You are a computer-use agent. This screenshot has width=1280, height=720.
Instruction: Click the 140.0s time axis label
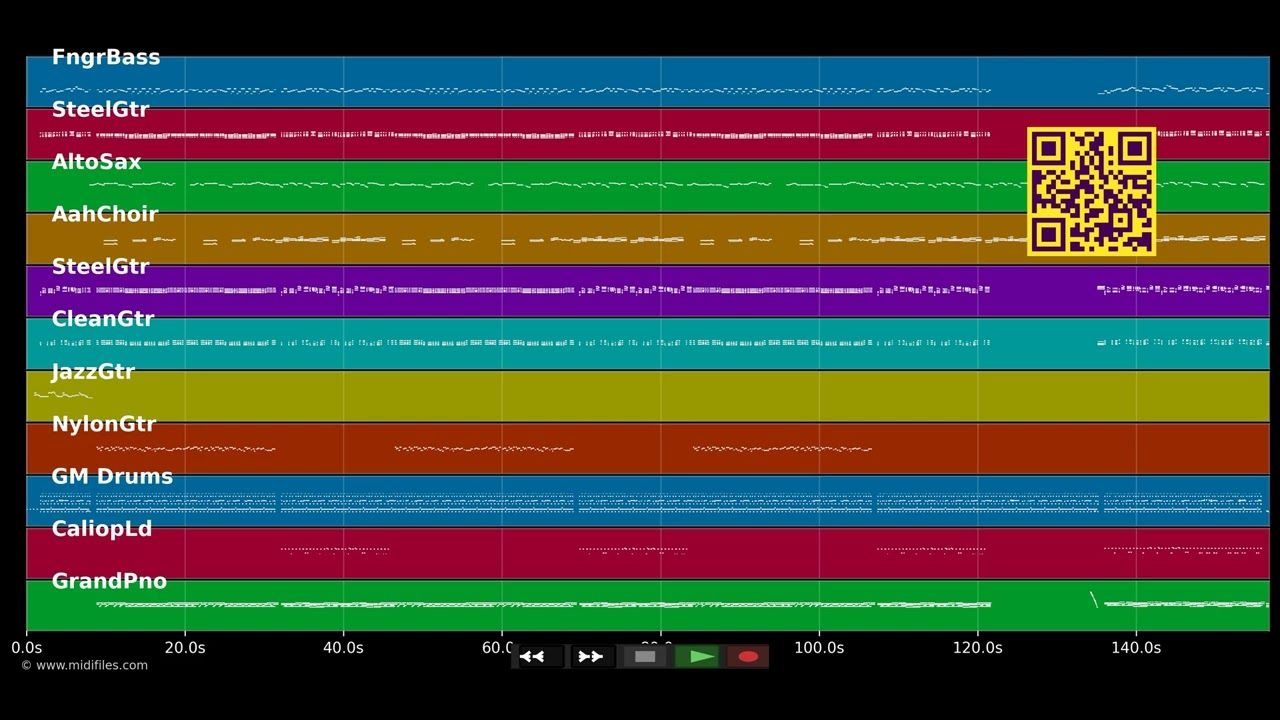click(x=1136, y=648)
